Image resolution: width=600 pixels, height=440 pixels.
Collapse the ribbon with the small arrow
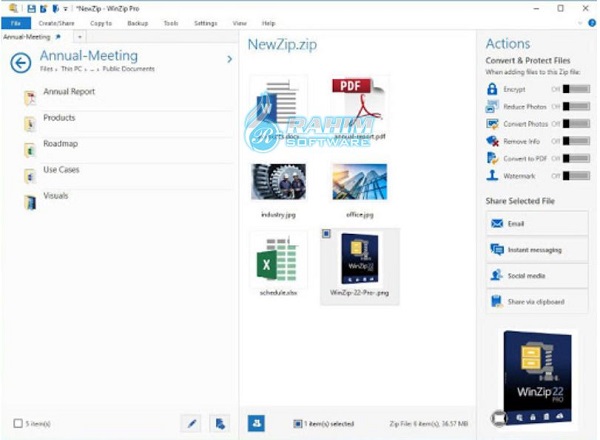580,23
